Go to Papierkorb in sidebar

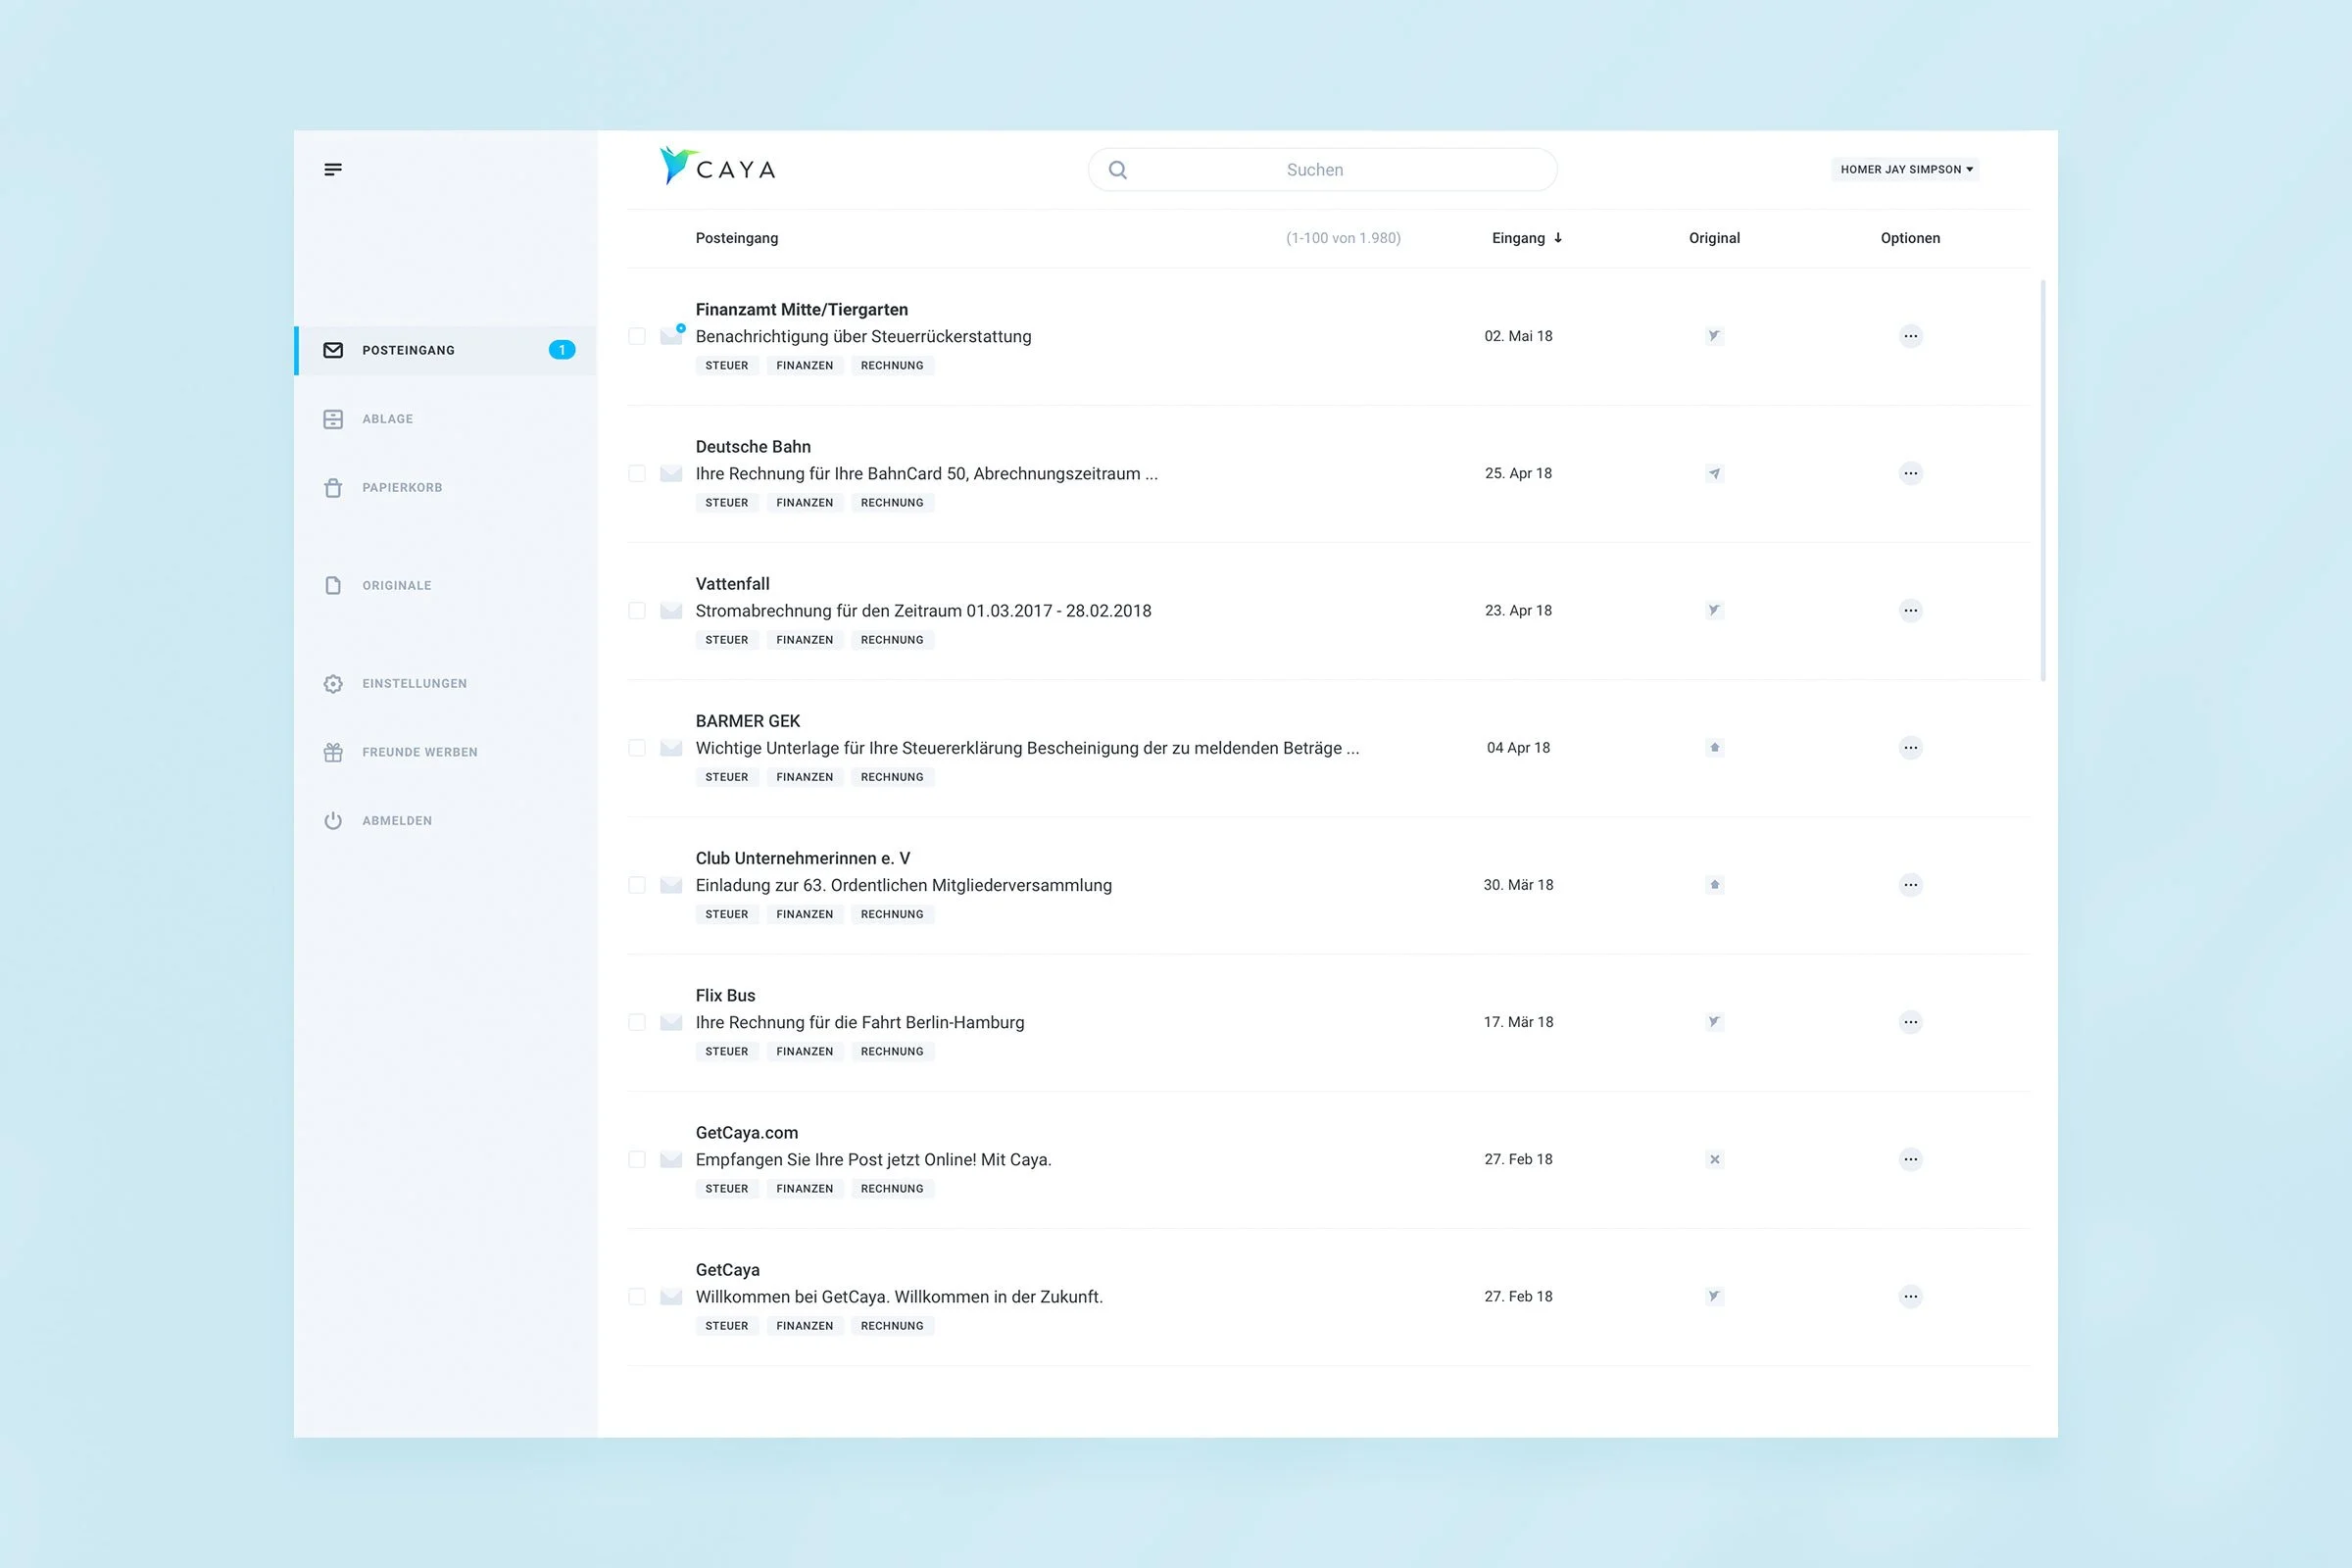[x=401, y=488]
